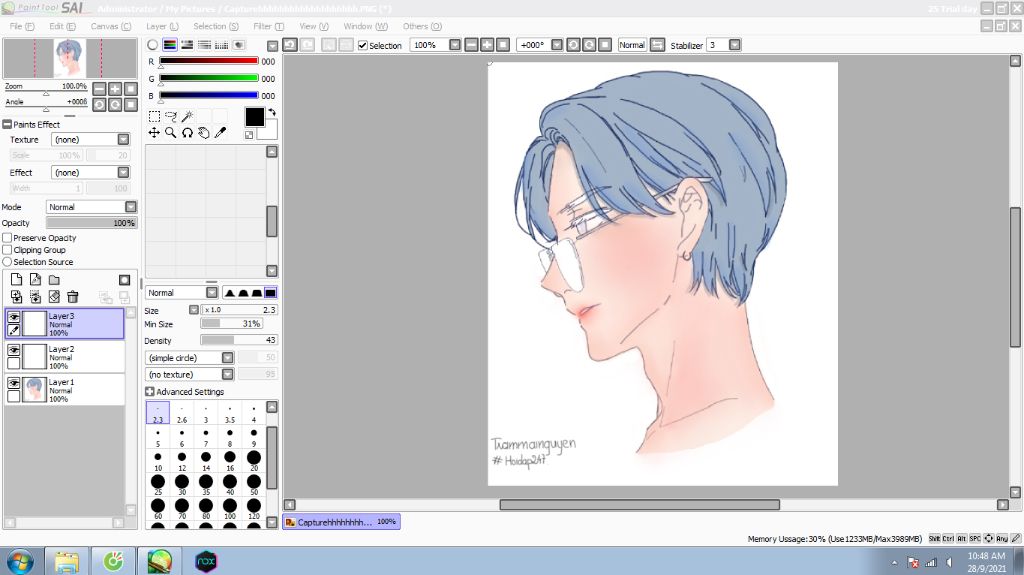Screen dimensions: 1024x575
Task: Open the (no texture) brush texture dropdown
Action: tap(227, 374)
